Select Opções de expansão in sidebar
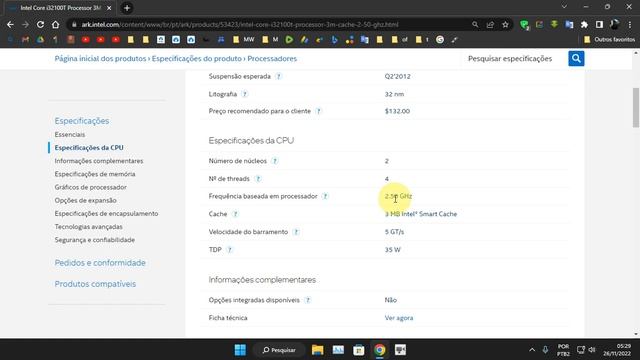 tap(85, 200)
